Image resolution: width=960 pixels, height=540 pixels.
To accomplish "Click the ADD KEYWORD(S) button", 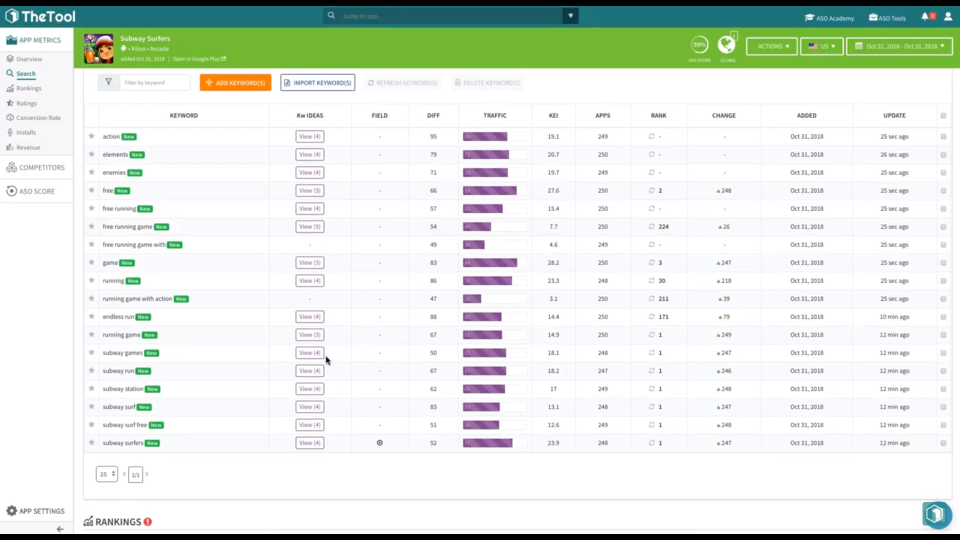I will tap(235, 83).
